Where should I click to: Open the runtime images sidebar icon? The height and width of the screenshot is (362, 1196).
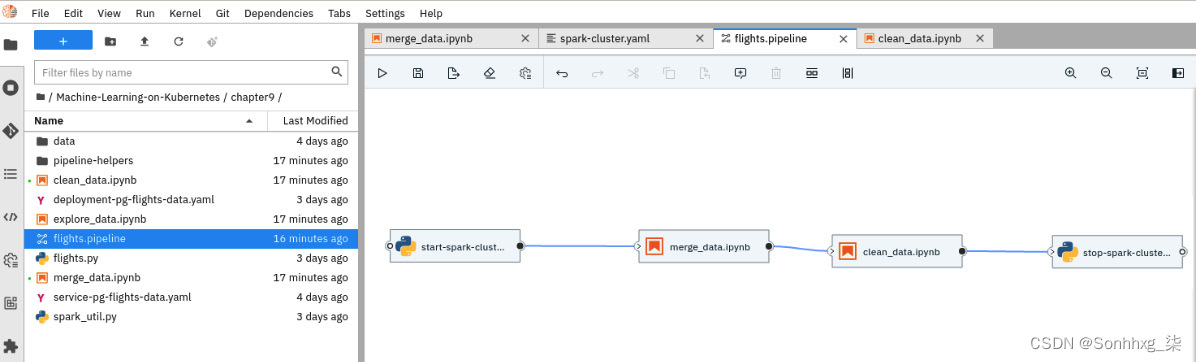(x=11, y=303)
